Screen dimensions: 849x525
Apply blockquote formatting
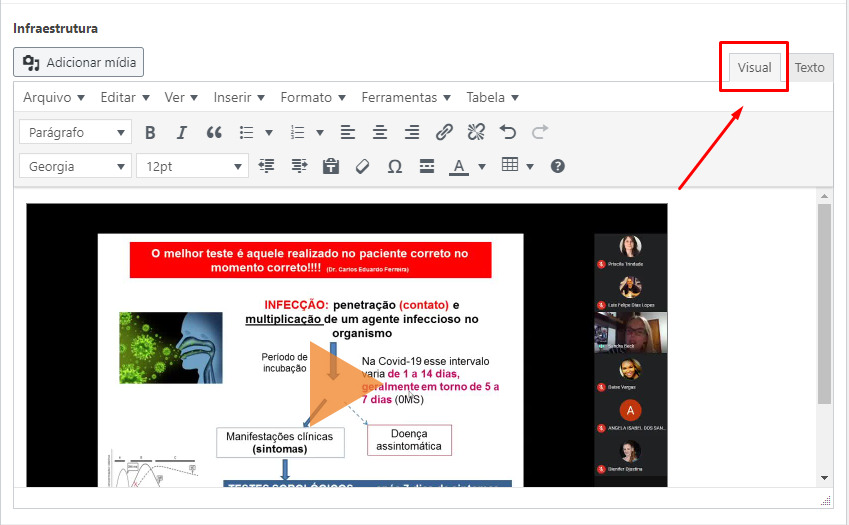pyautogui.click(x=214, y=132)
